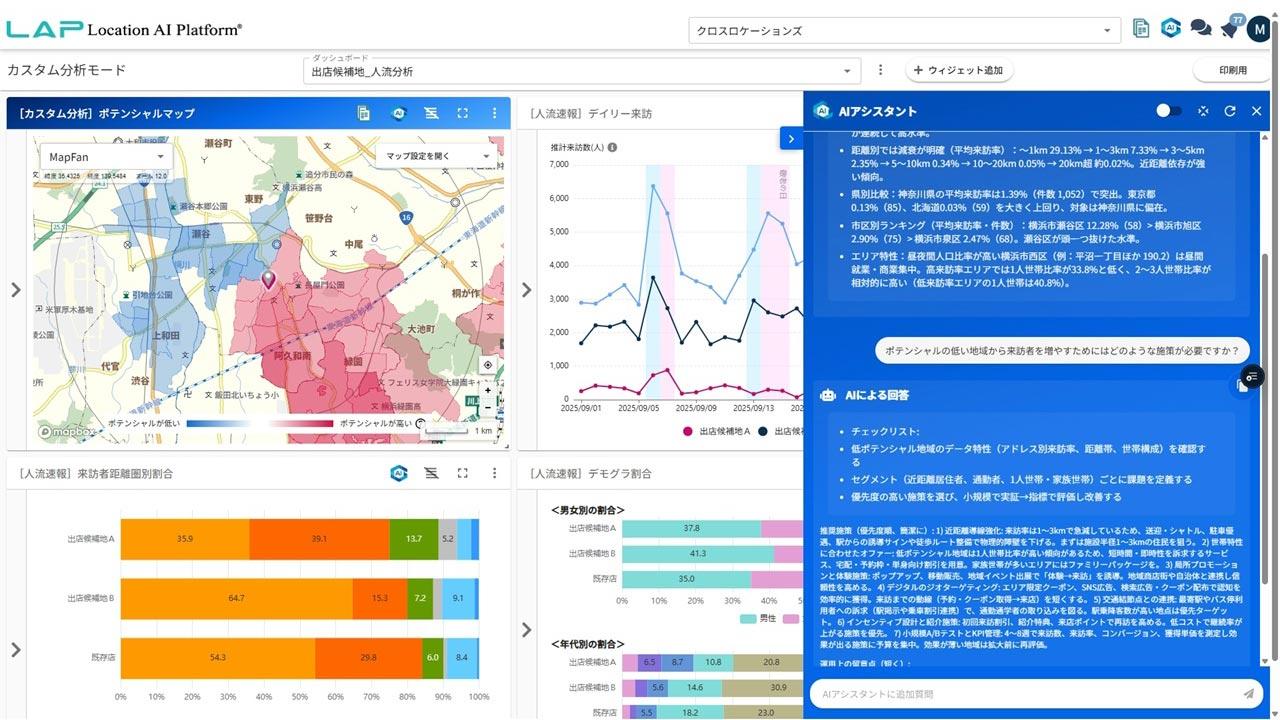This screenshot has width=1280, height=720.
Task: Refresh the AI assistant conversation
Action: click(x=1229, y=111)
